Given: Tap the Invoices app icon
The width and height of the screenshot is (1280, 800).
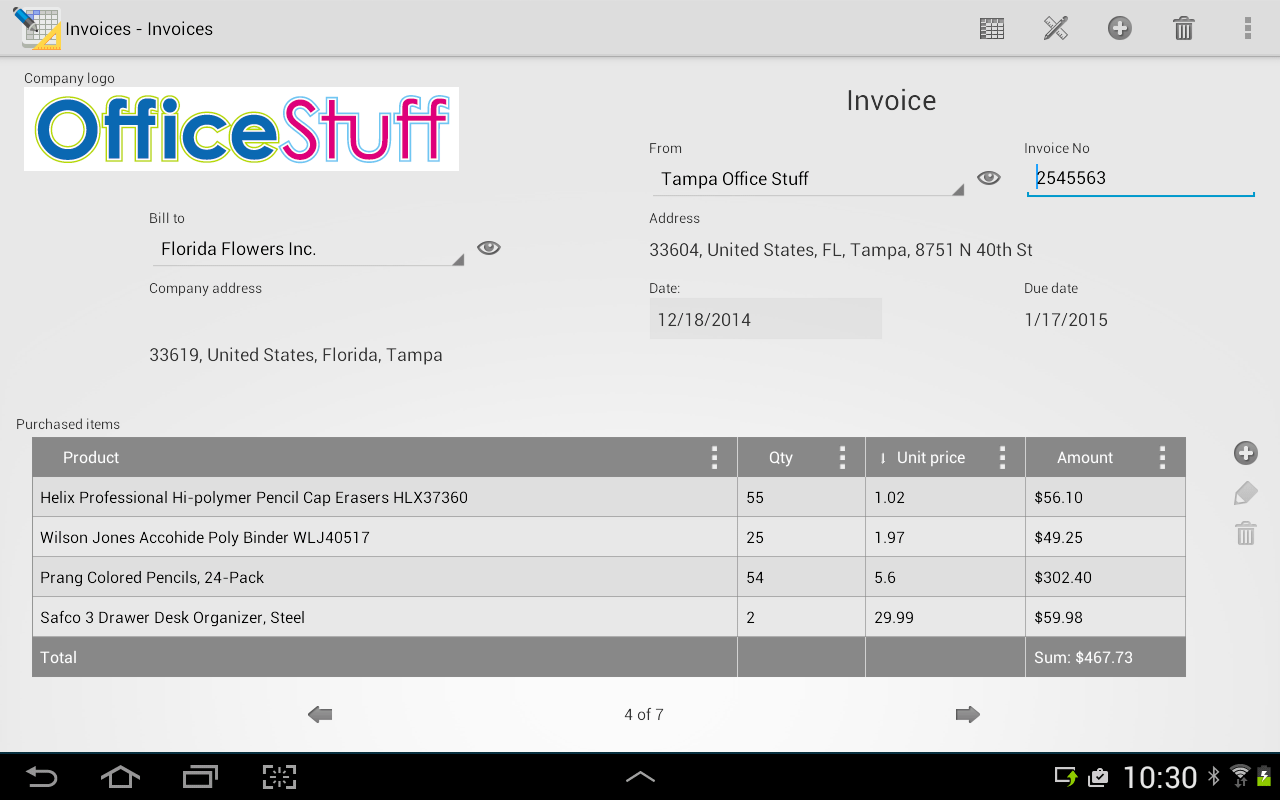Looking at the screenshot, I should tap(38, 28).
